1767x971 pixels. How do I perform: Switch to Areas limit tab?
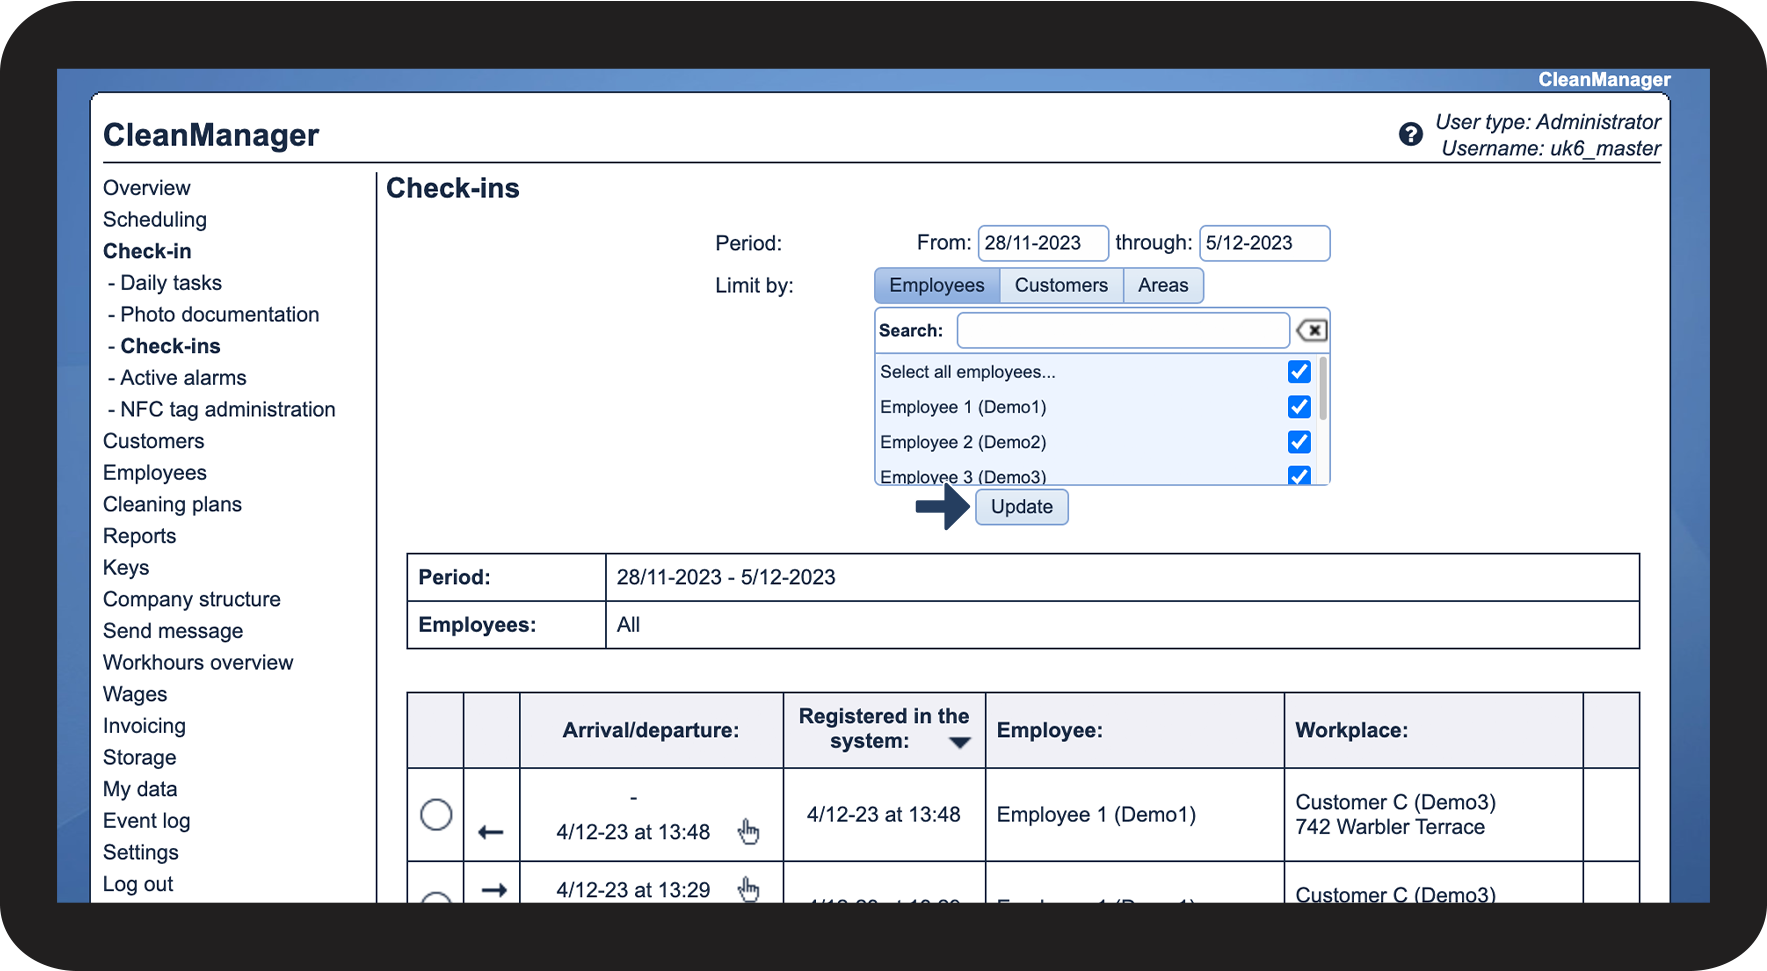[1162, 286]
